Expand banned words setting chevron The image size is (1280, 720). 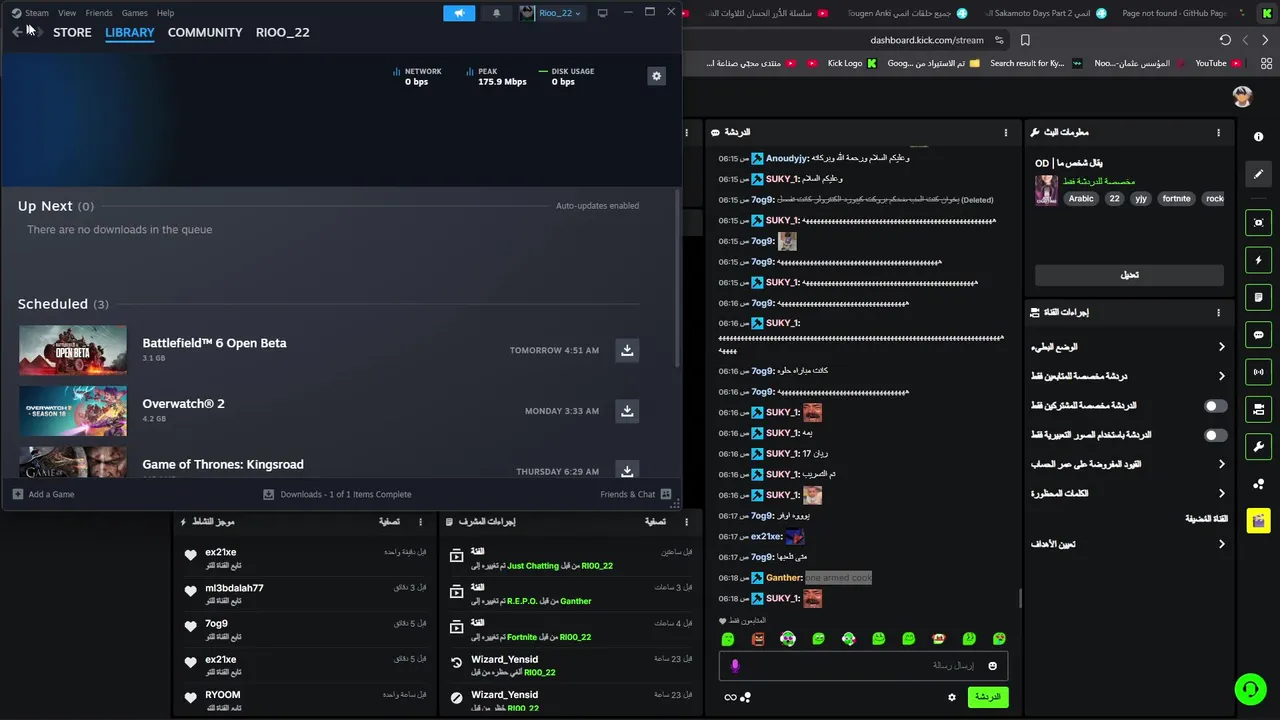[x=1221, y=493]
